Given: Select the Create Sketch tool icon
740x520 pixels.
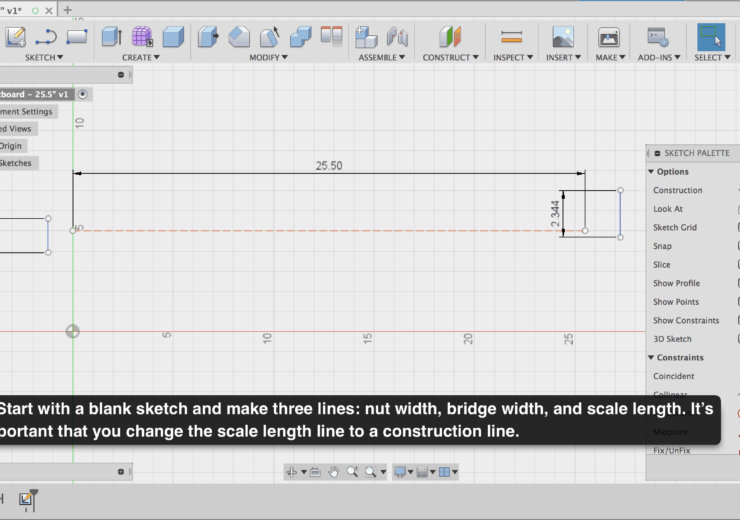Looking at the screenshot, I should pyautogui.click(x=14, y=37).
